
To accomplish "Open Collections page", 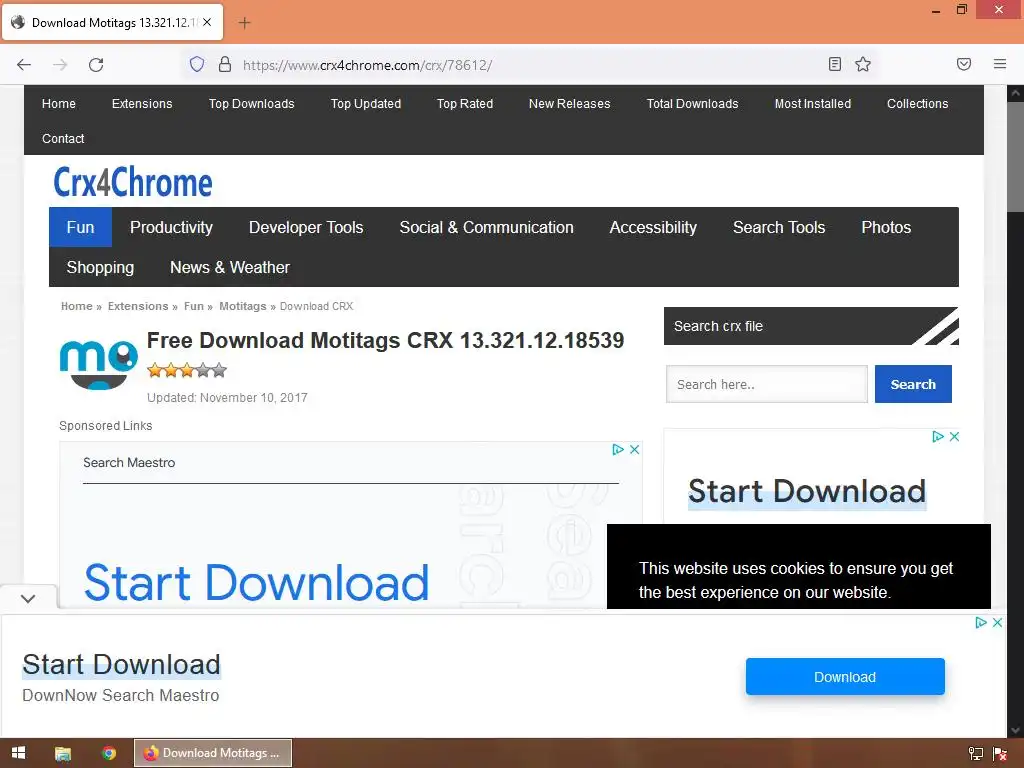I will click(x=918, y=103).
